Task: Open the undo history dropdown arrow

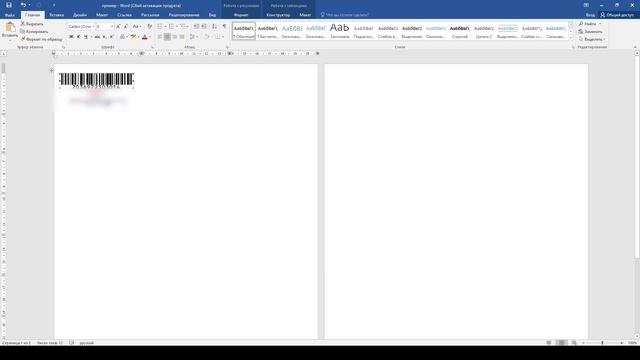Action: (x=29, y=5)
